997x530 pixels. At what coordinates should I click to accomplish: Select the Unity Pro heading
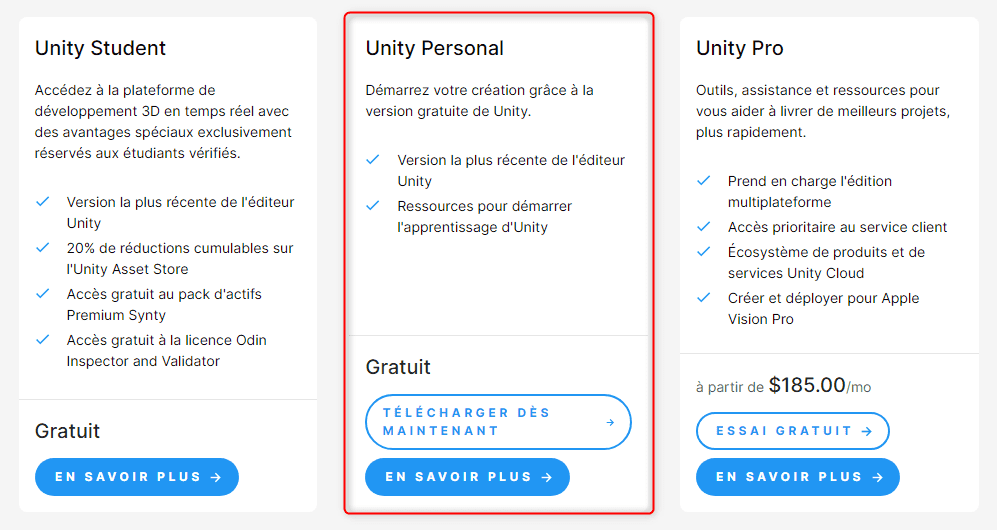coord(739,48)
